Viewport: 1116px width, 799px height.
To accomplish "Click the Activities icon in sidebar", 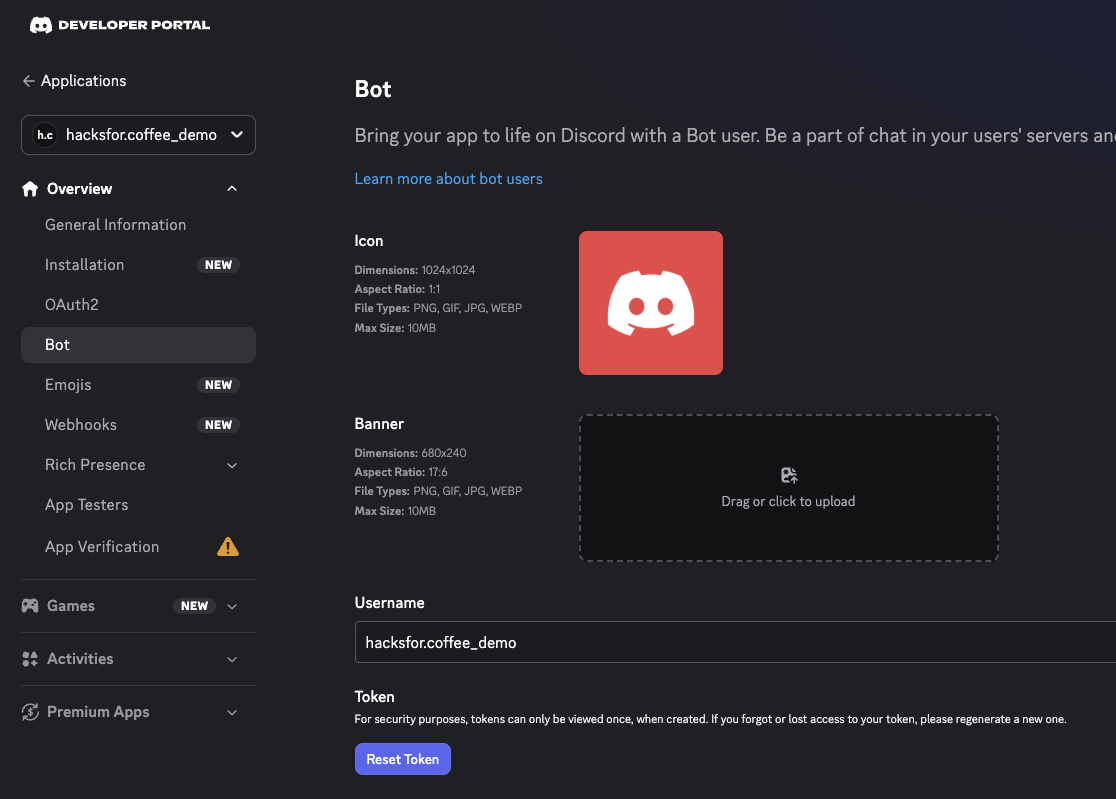I will click(x=30, y=659).
